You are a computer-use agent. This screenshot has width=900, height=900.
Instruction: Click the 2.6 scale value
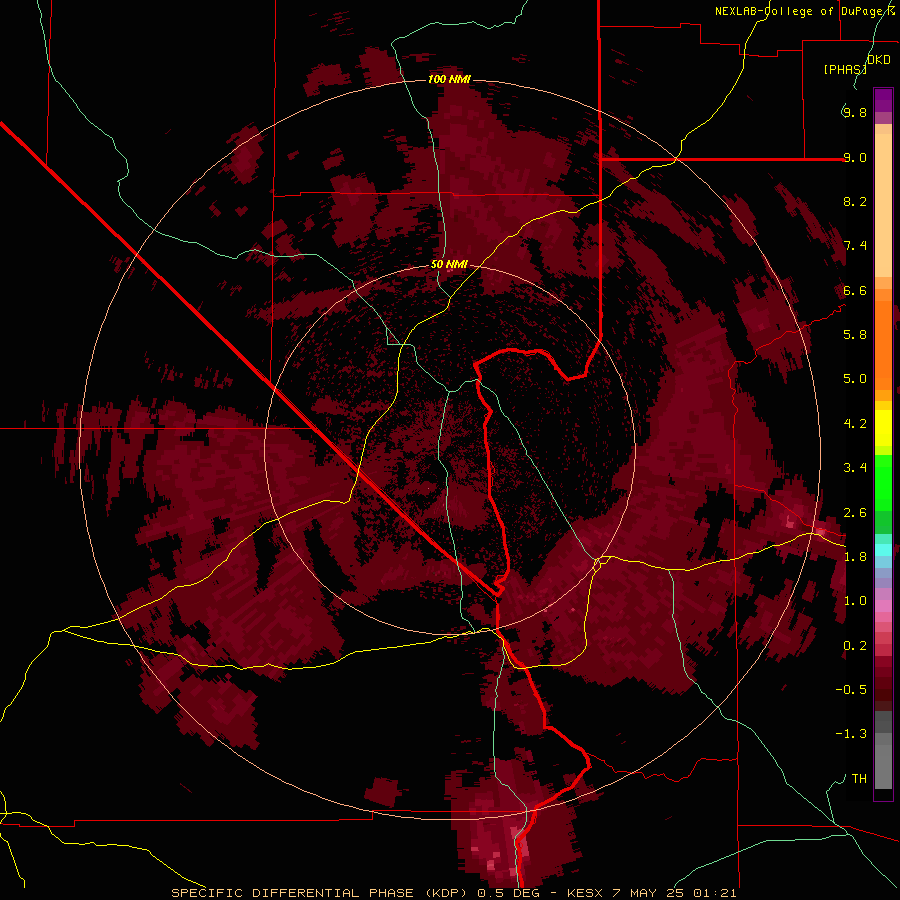point(855,513)
